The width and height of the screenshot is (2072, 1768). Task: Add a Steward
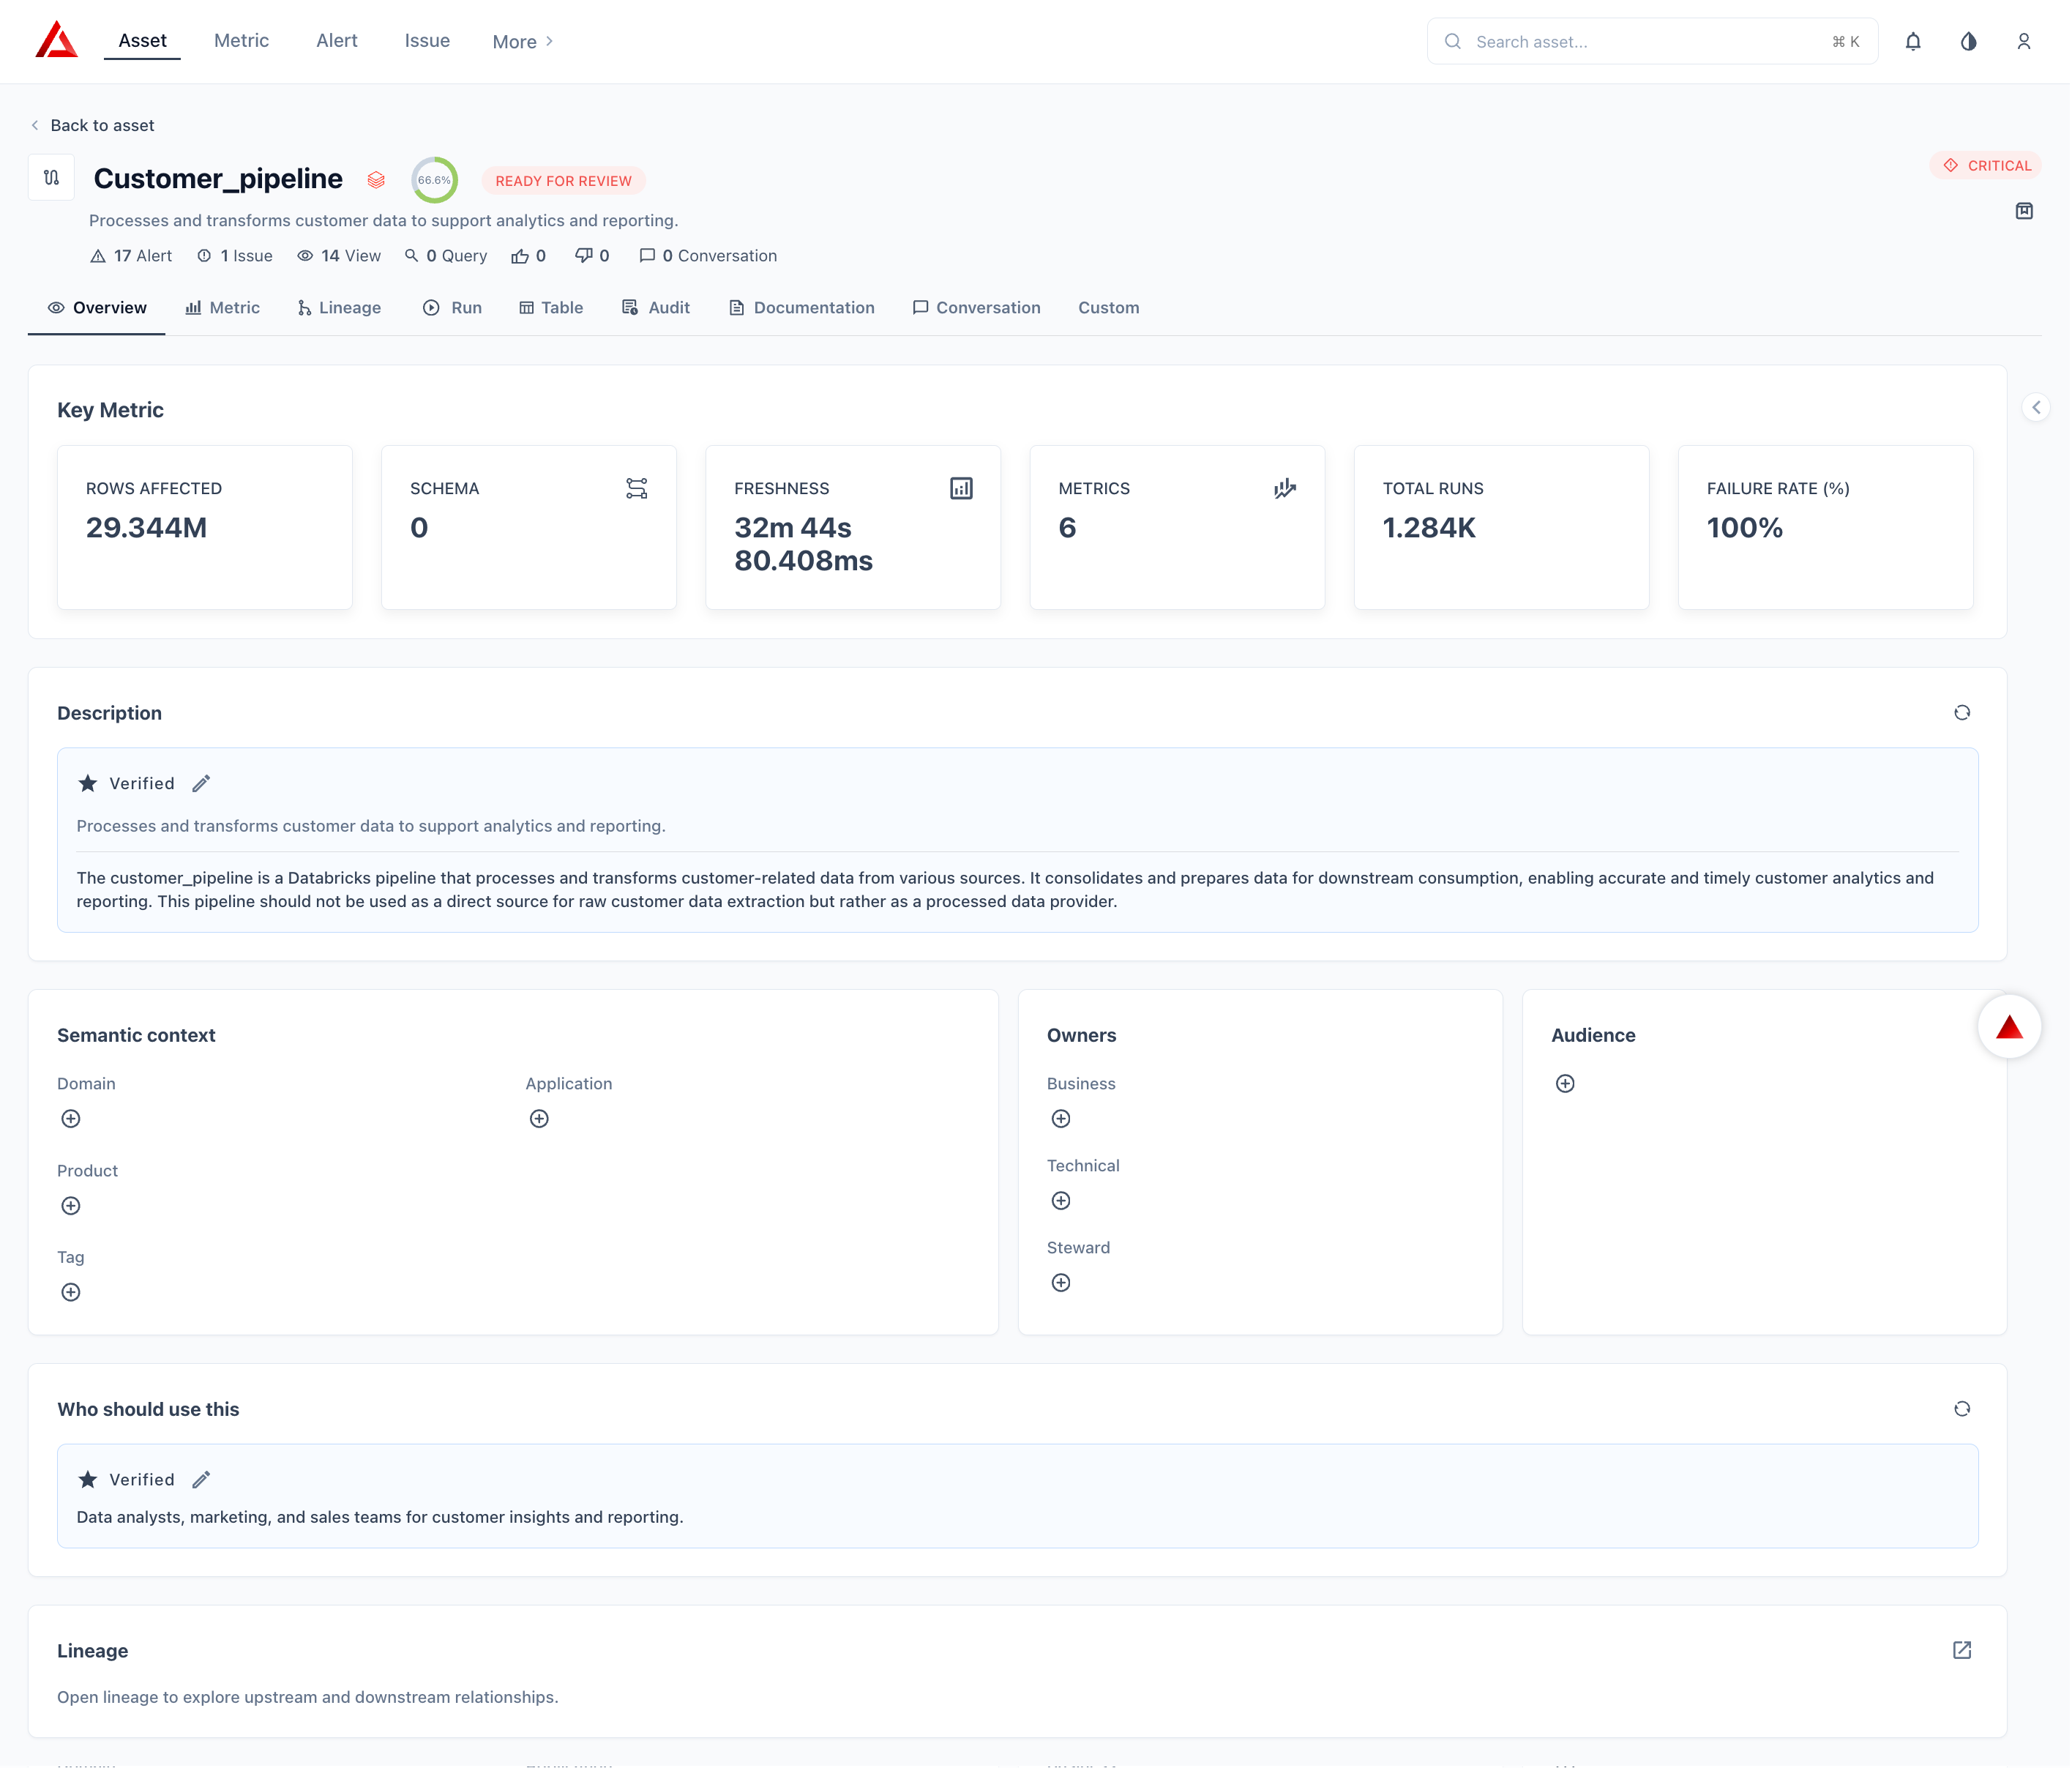1061,1283
